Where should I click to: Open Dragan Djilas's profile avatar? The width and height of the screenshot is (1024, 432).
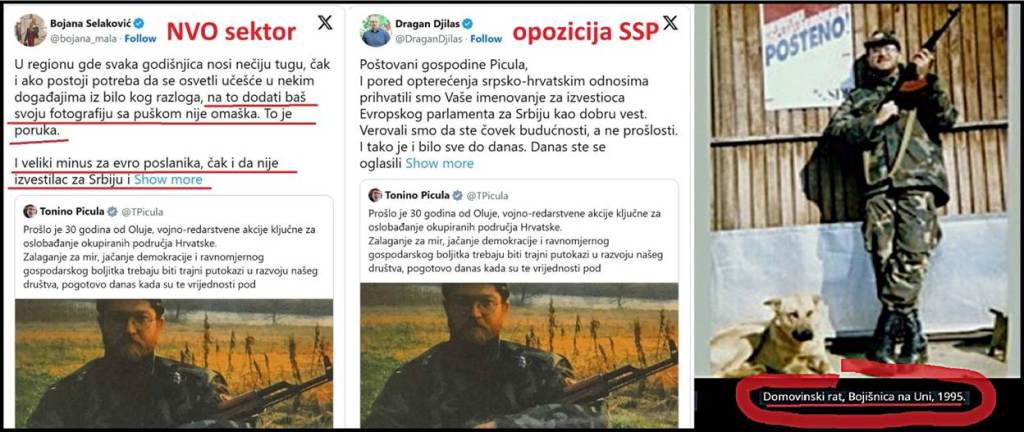click(376, 30)
